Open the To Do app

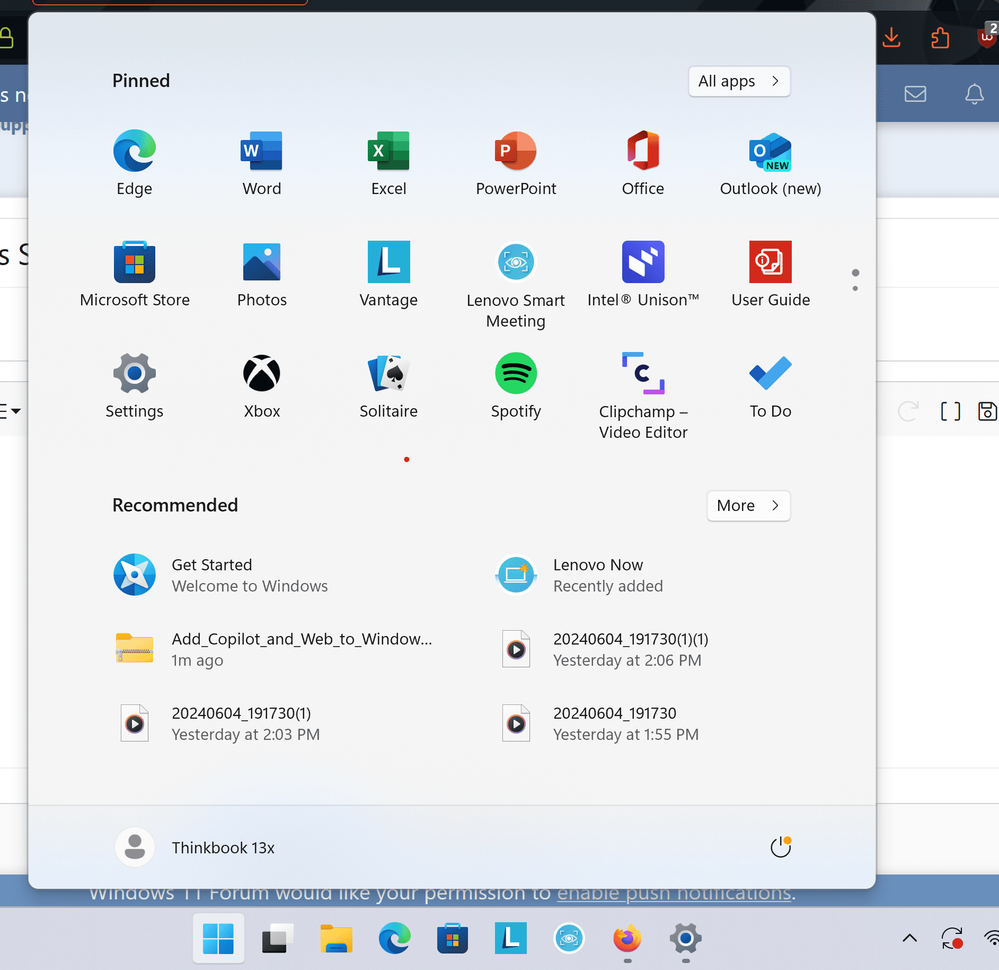770,386
